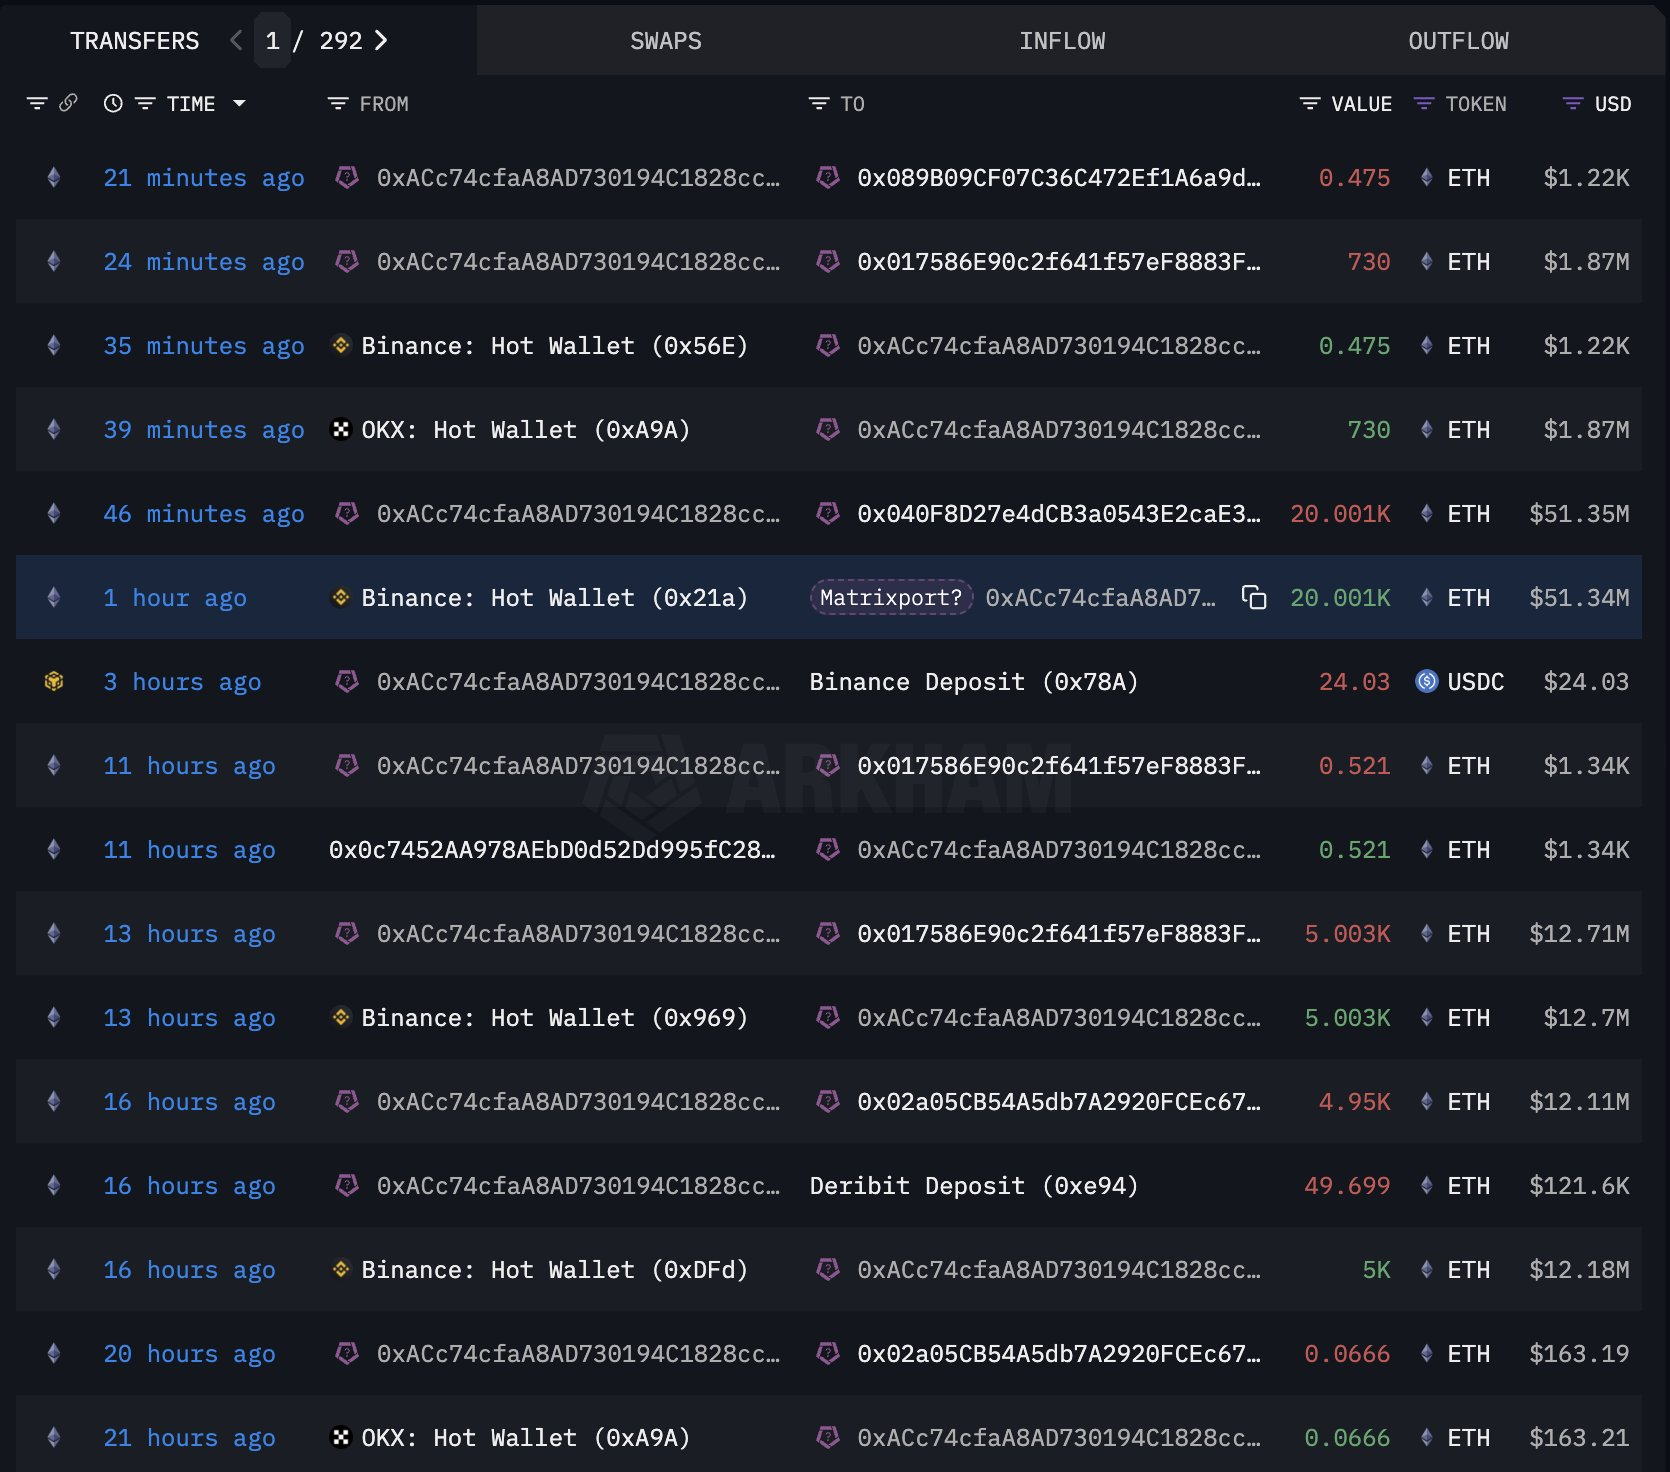This screenshot has height=1472, width=1670.
Task: Click the $12.71M USD amount
Action: pyautogui.click(x=1579, y=934)
